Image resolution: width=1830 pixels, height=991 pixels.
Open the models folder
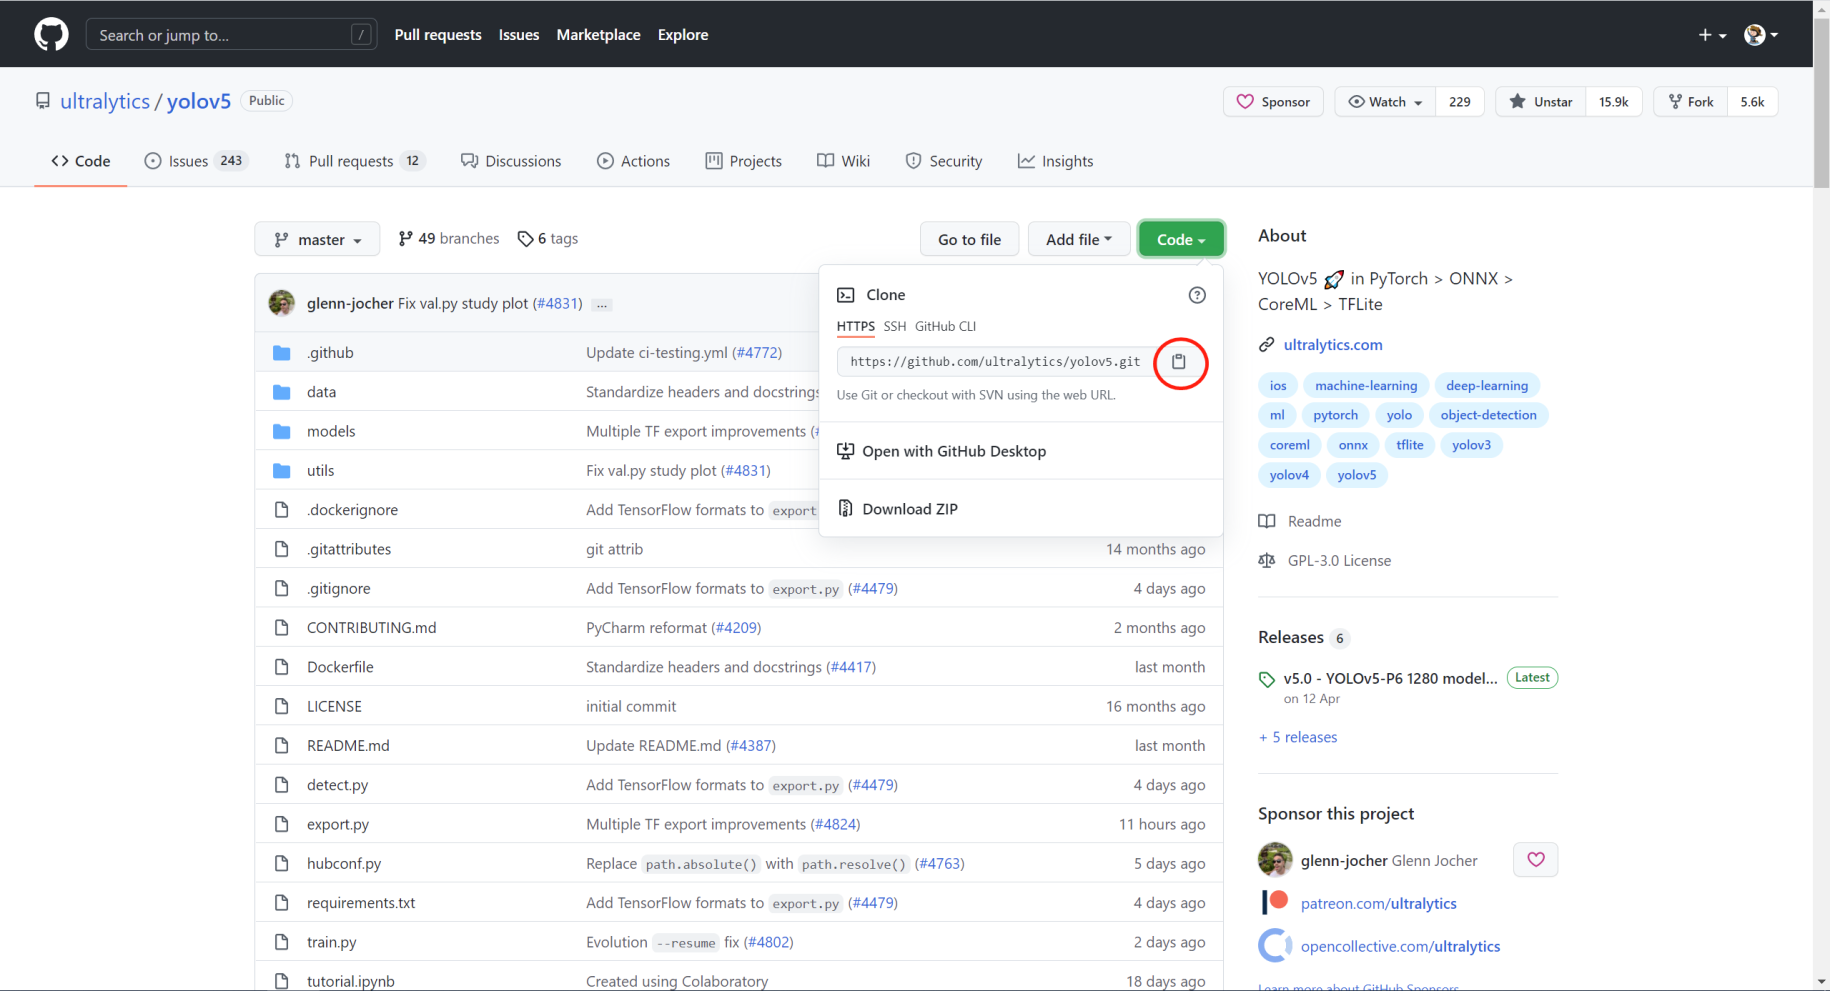tap(331, 431)
